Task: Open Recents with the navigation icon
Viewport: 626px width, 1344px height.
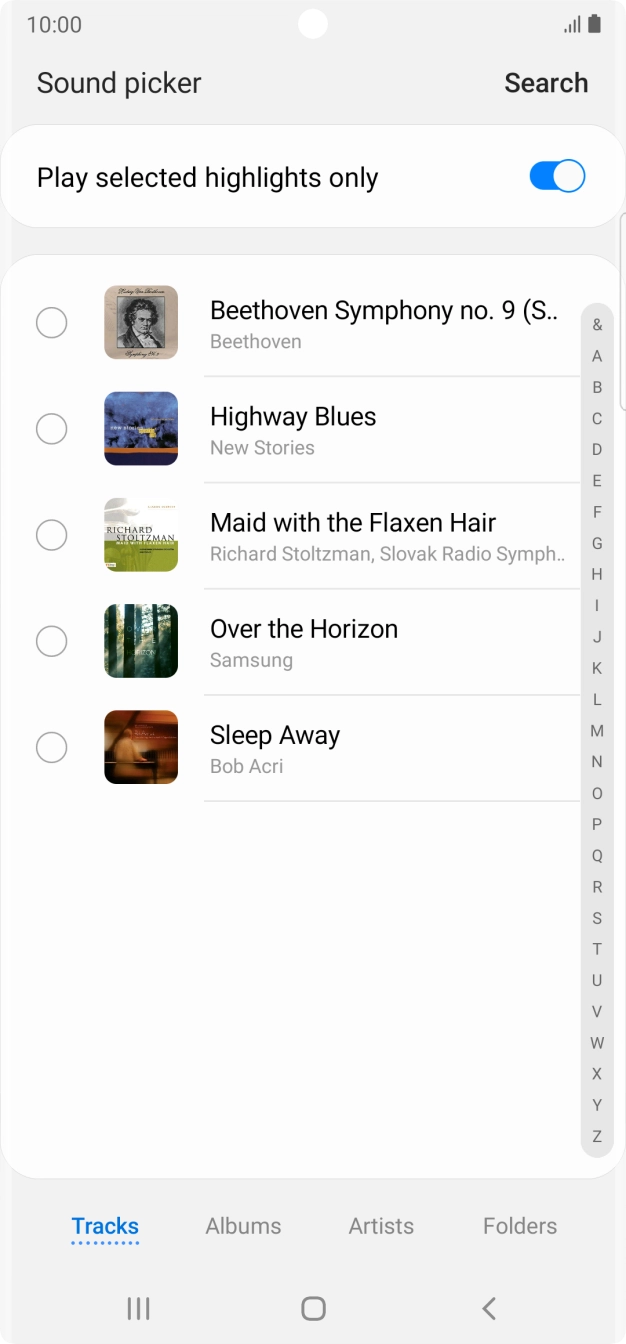Action: click(138, 1307)
